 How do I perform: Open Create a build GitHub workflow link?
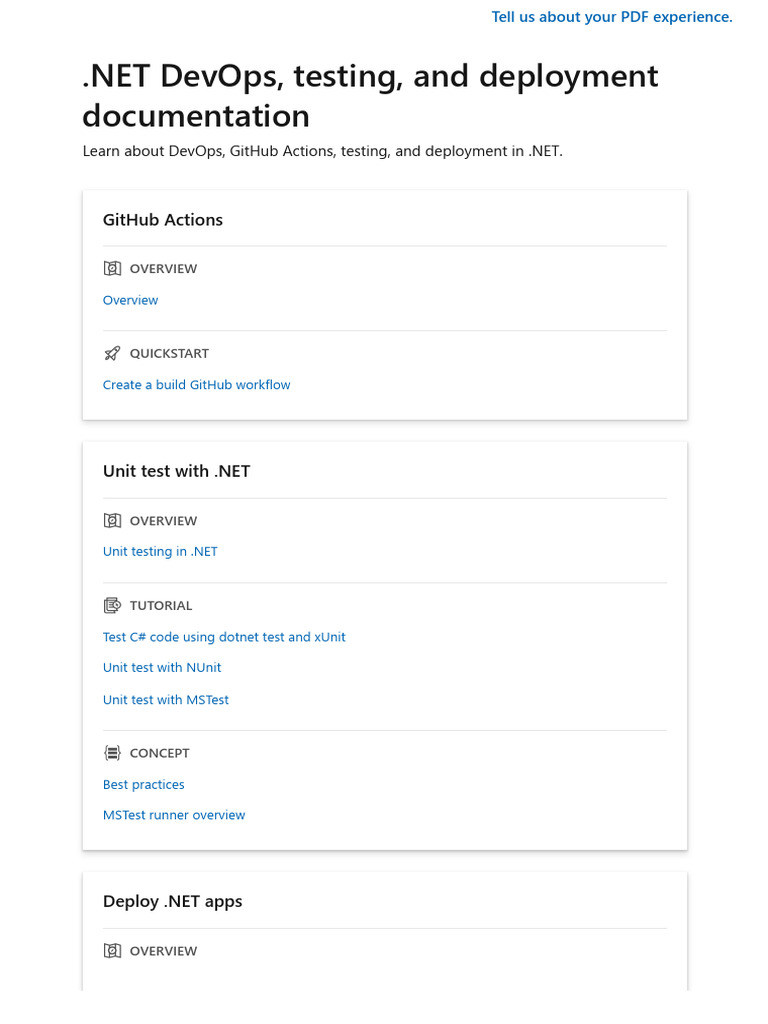click(x=196, y=385)
